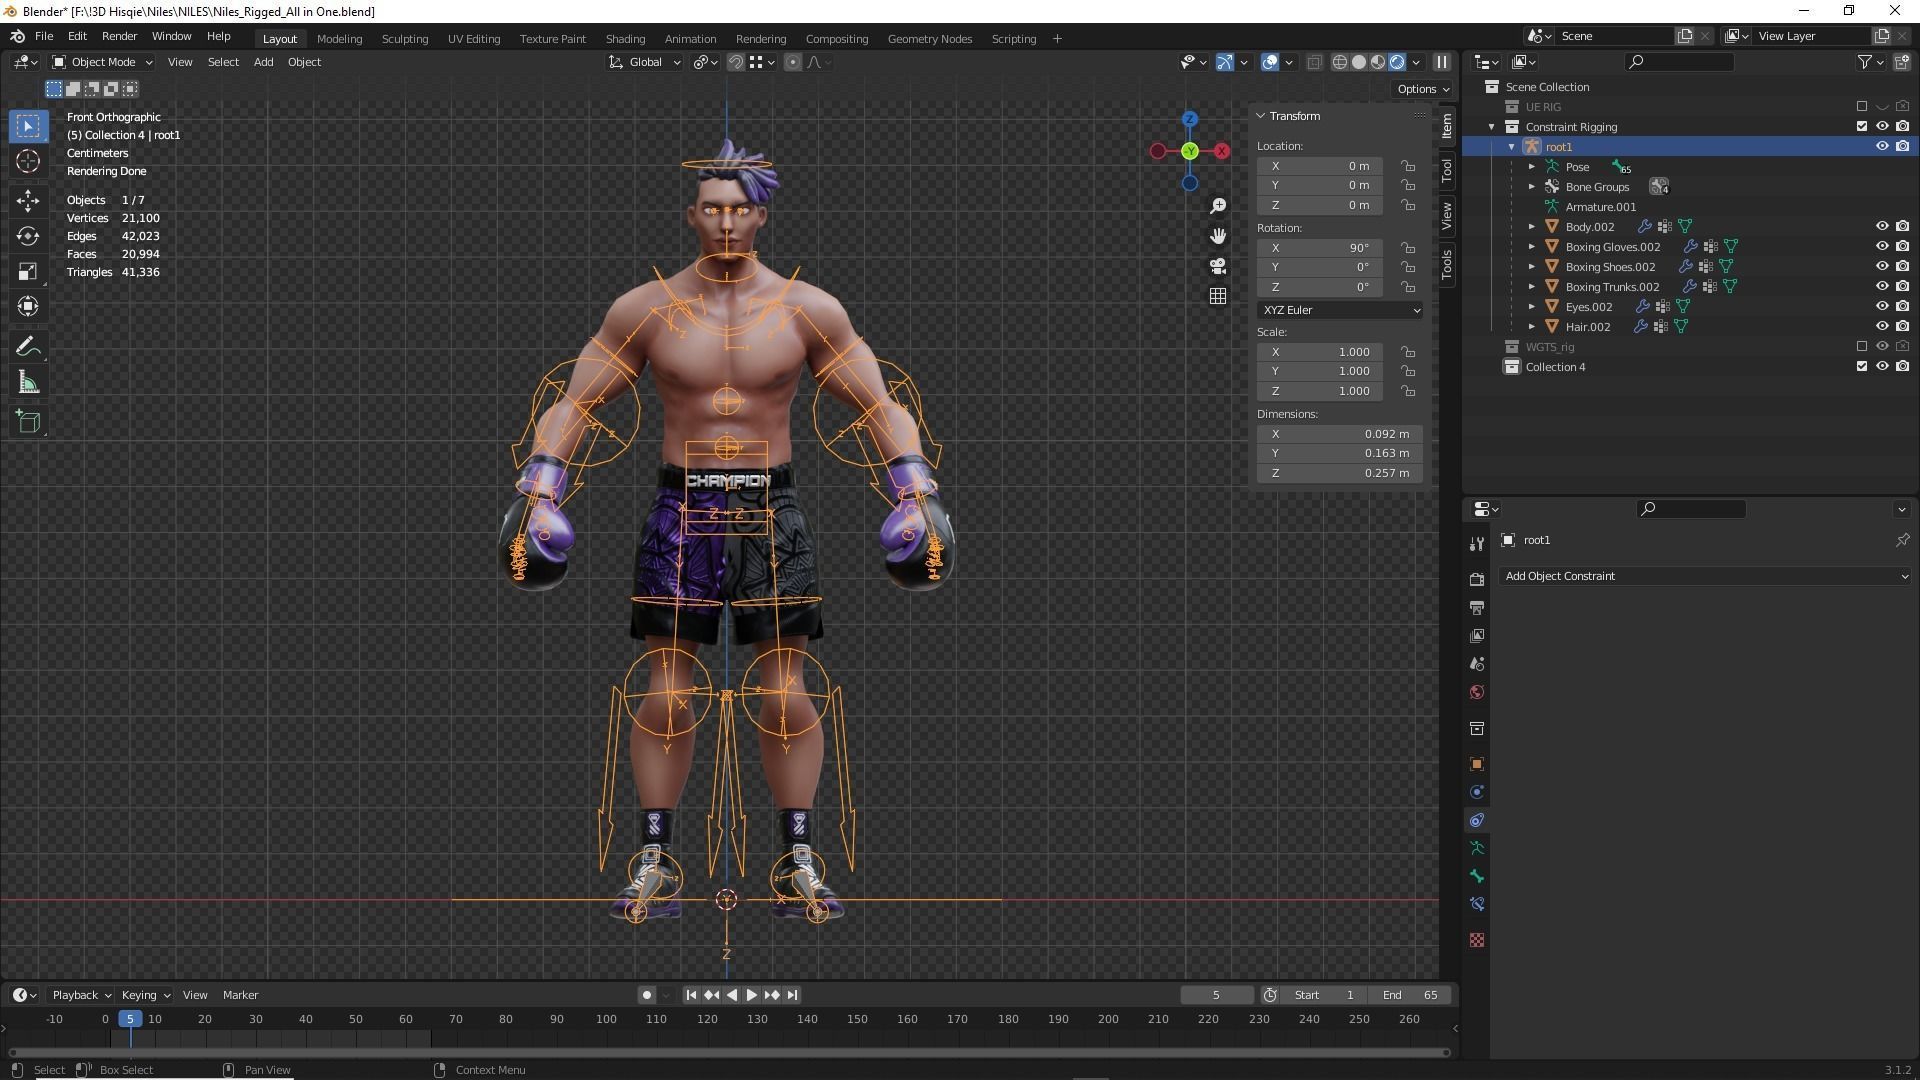The width and height of the screenshot is (1920, 1080).
Task: Open the XYZ Euler rotation mode dropdown
Action: tap(1339, 310)
